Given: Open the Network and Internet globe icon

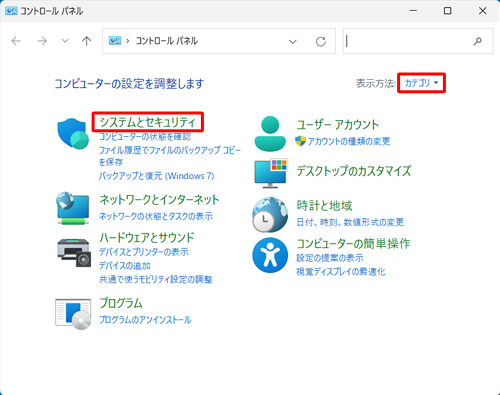Looking at the screenshot, I should click(x=73, y=208).
